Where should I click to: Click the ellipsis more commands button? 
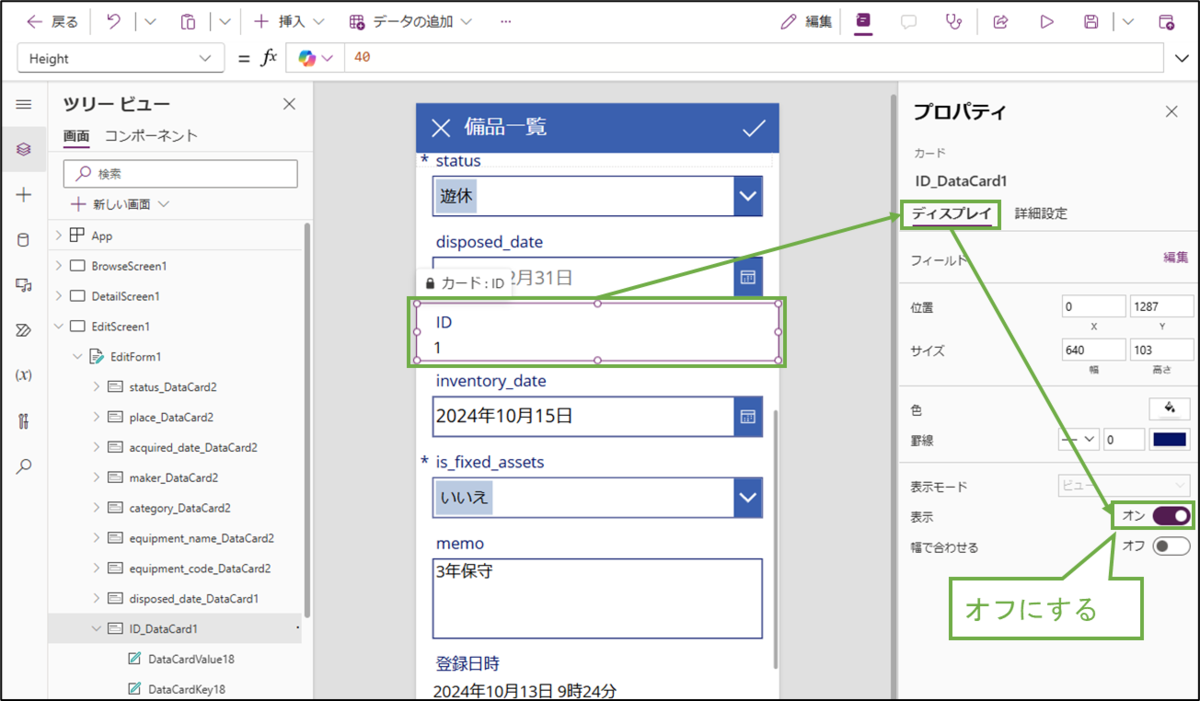506,21
